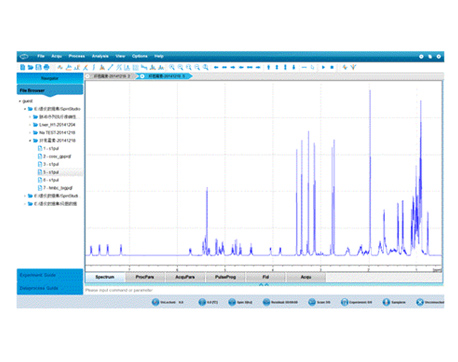The width and height of the screenshot is (458, 362).
Task: Click the open folder toolbar icon
Action: pyautogui.click(x=30, y=67)
